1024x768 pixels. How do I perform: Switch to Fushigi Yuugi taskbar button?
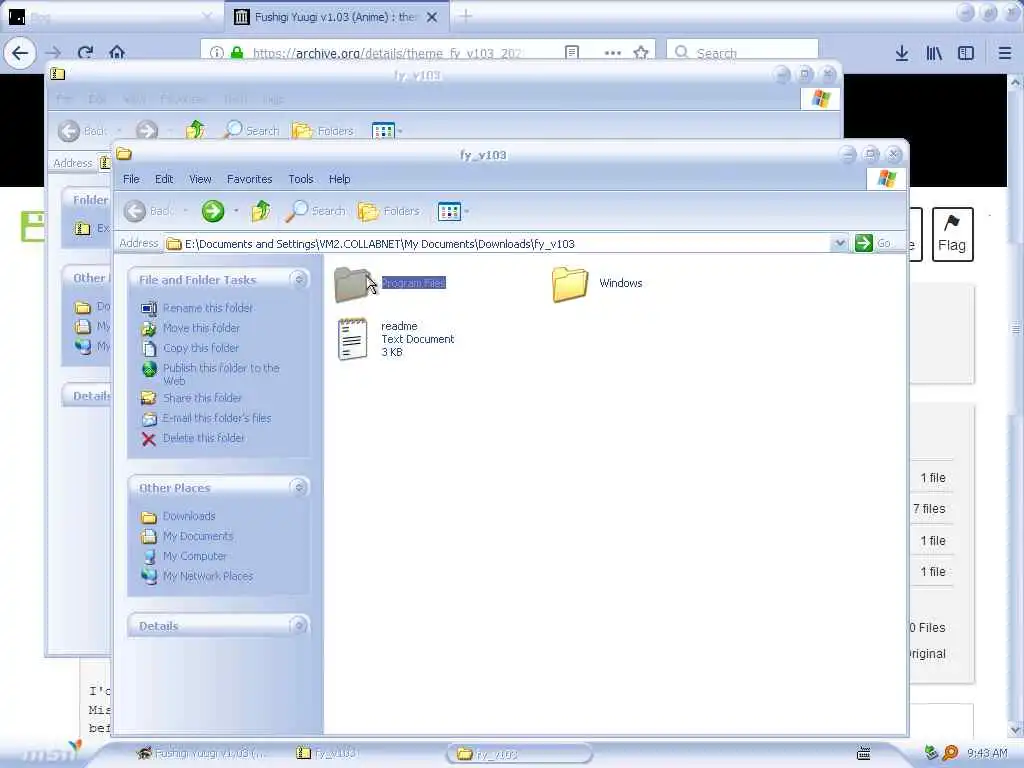pyautogui.click(x=201, y=754)
